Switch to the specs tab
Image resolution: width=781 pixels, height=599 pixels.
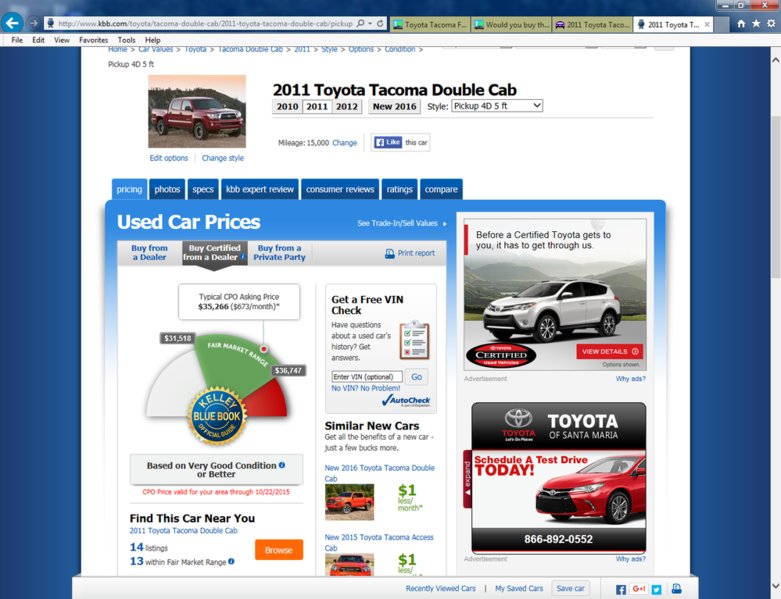(x=203, y=189)
